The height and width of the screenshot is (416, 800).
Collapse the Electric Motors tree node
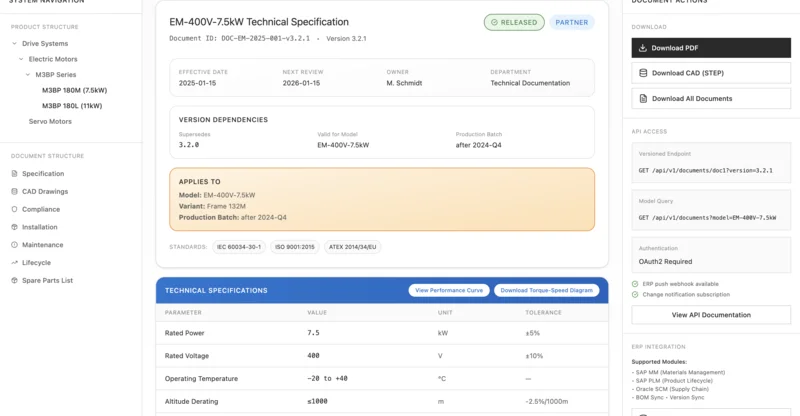click(21, 59)
